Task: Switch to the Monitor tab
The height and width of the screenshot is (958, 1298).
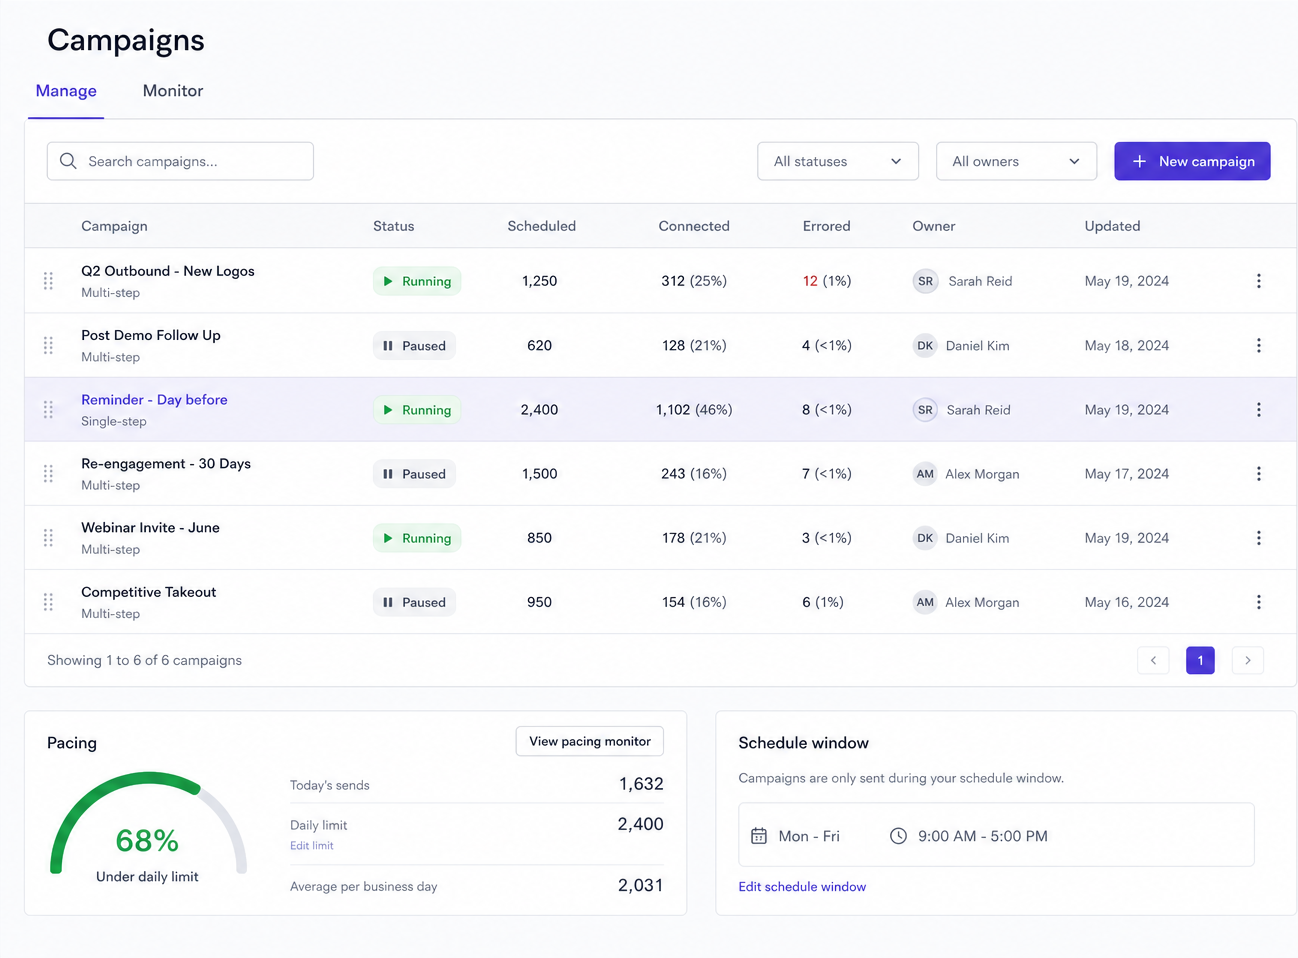Action: click(173, 91)
